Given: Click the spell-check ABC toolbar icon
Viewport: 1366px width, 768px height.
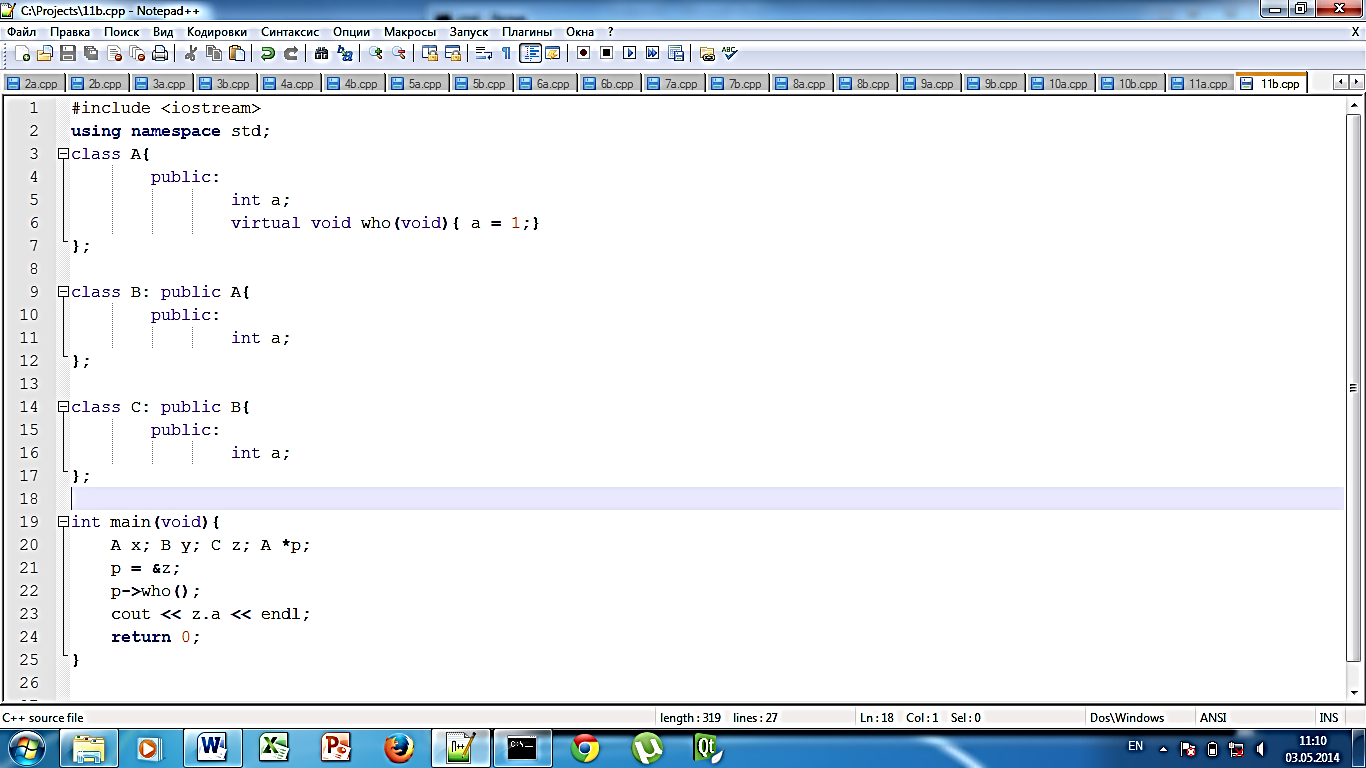Looking at the screenshot, I should 729,53.
